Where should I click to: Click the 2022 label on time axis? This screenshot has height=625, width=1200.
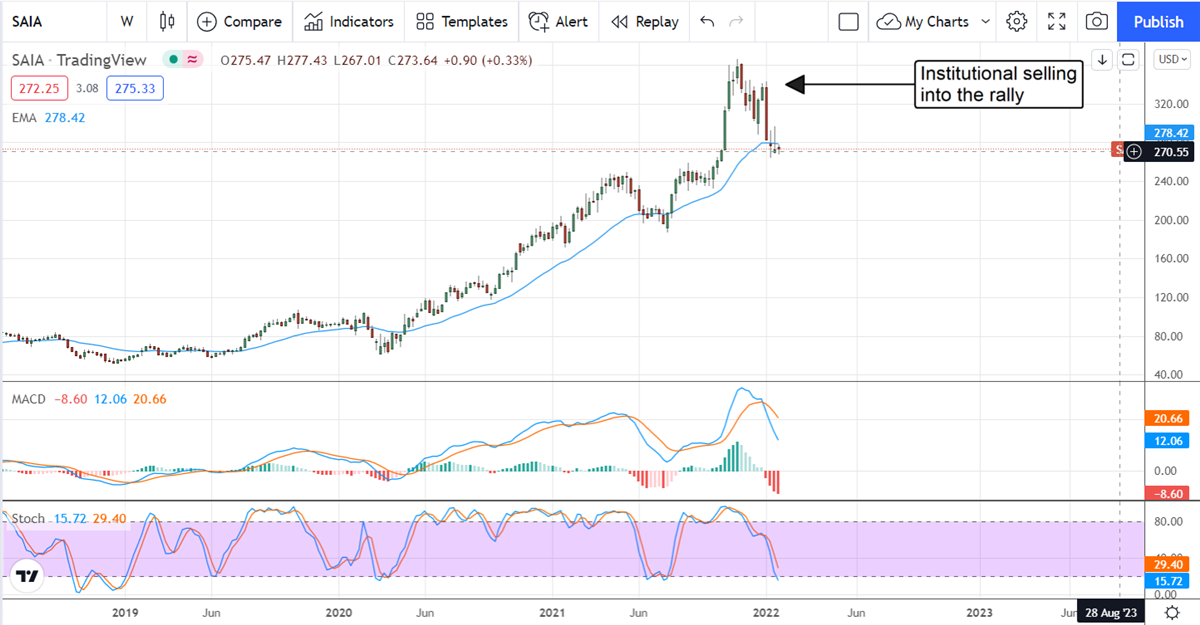767,611
